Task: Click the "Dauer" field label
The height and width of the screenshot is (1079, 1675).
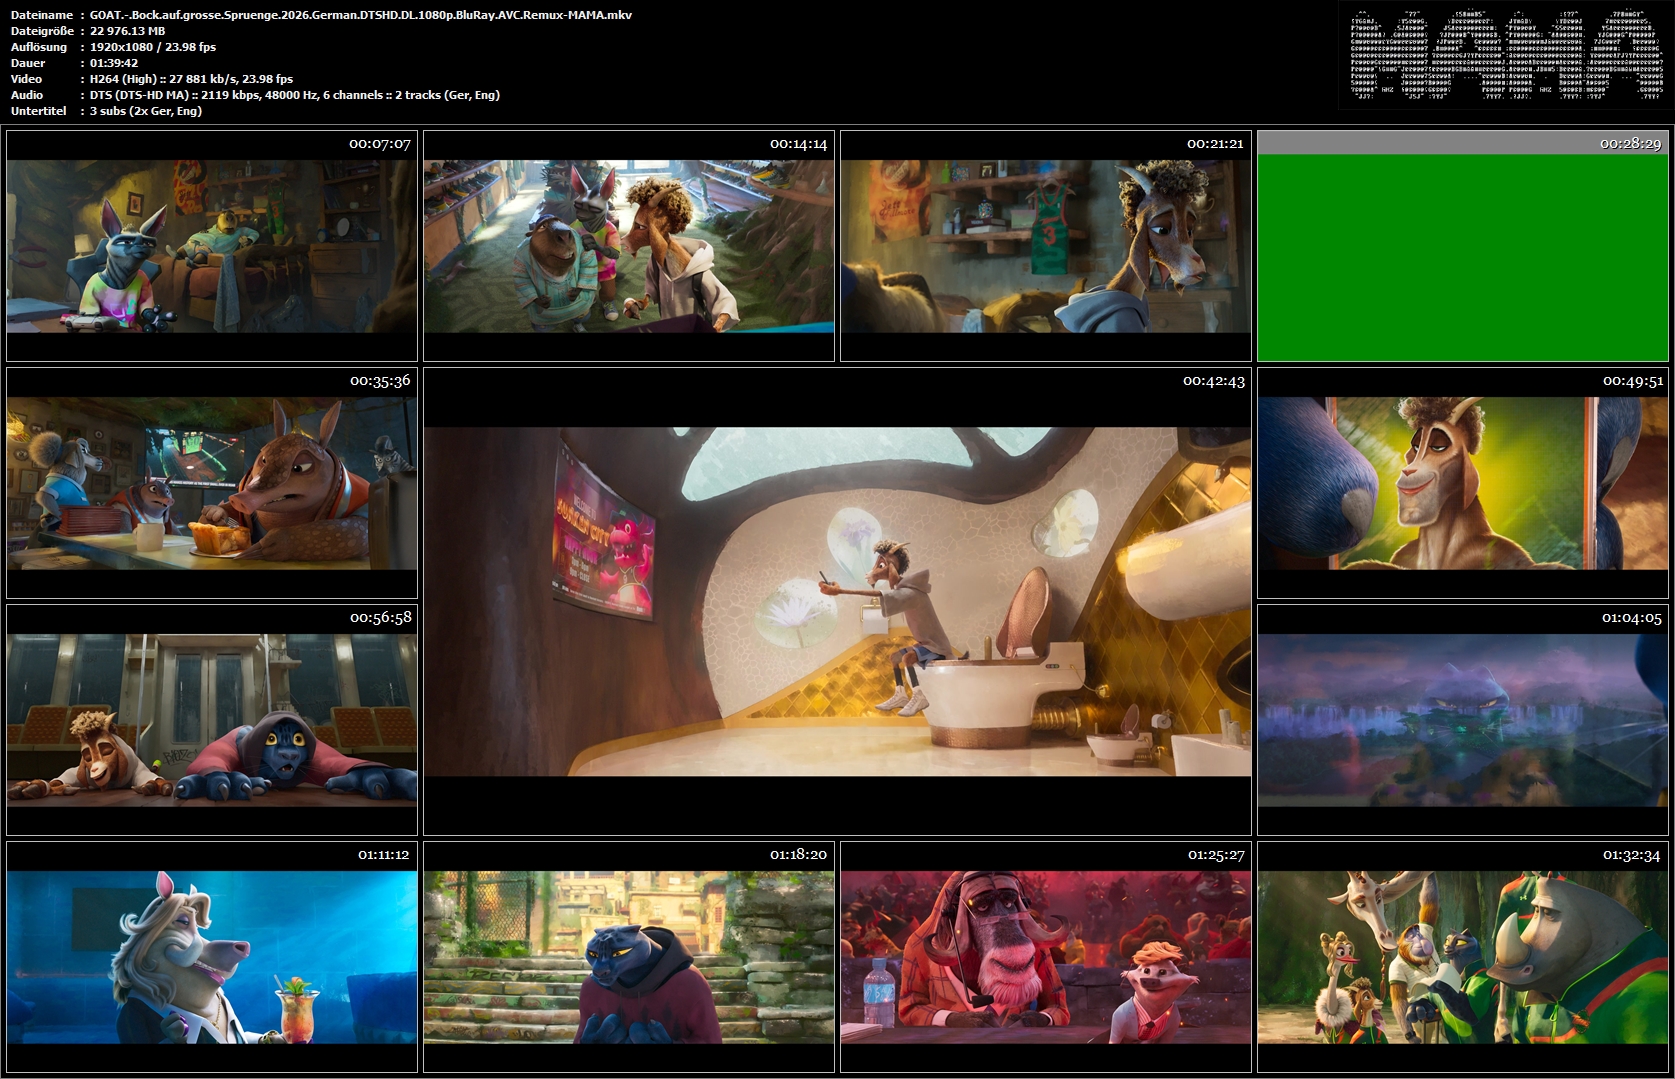Action: (28, 63)
